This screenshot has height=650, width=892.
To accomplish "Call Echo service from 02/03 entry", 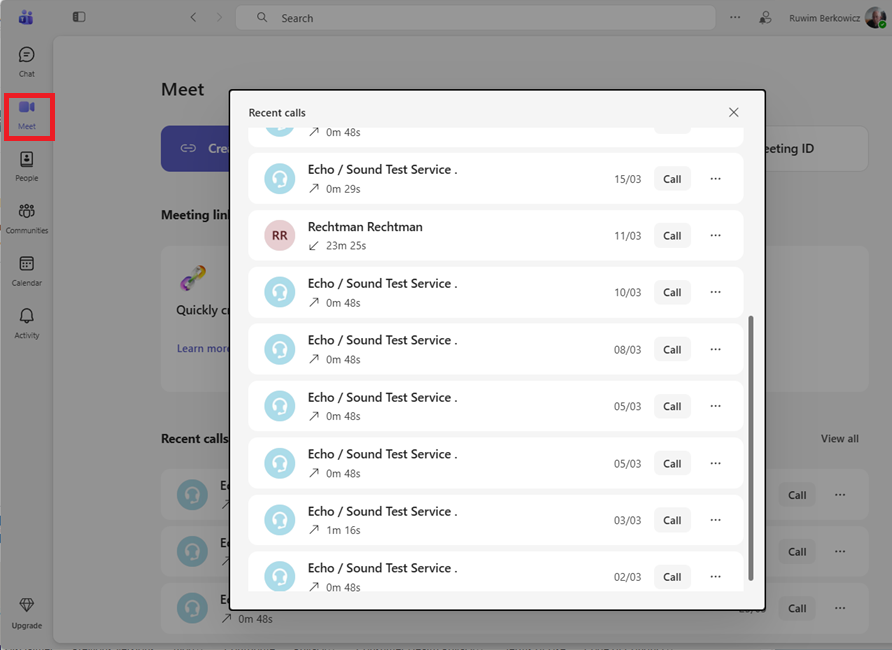I will tap(672, 577).
